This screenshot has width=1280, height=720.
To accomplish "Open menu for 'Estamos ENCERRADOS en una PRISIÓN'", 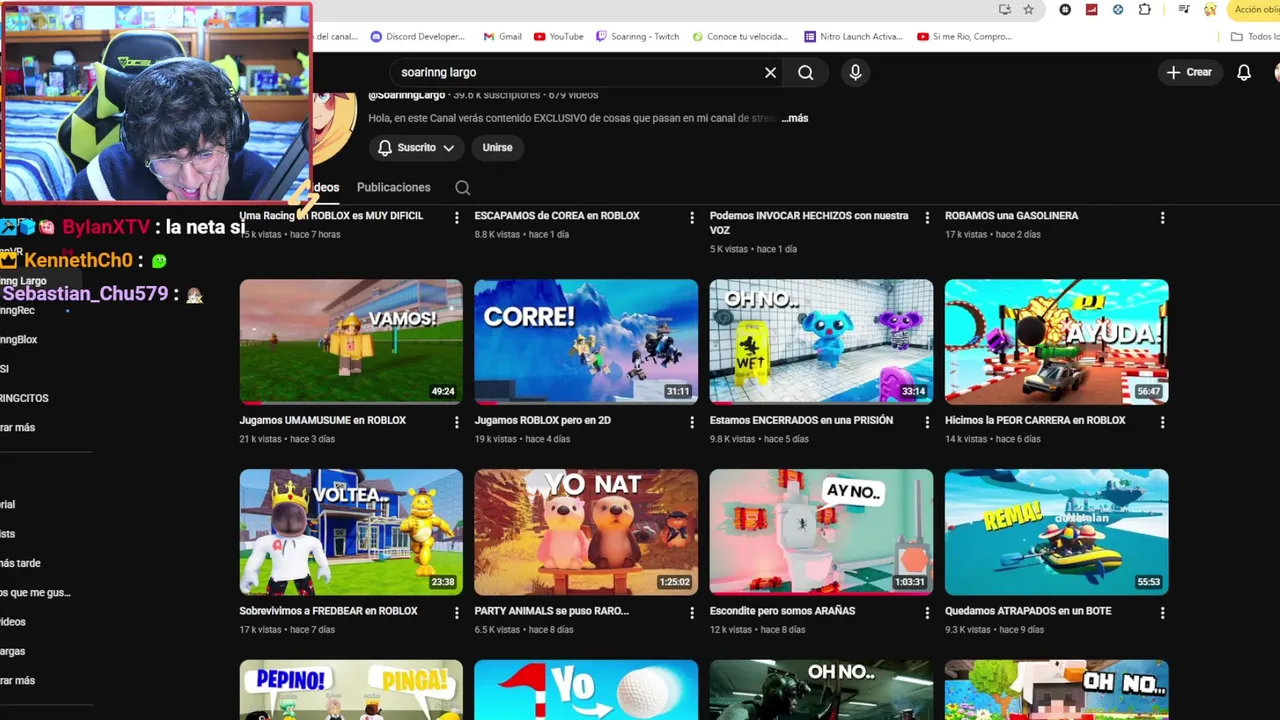I will click(x=927, y=422).
